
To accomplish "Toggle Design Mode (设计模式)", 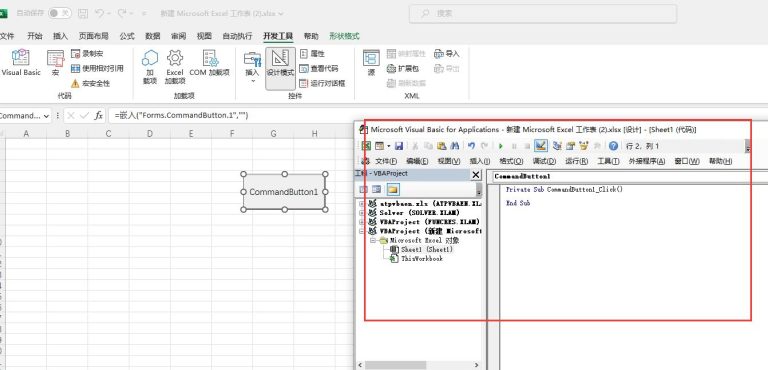I will (x=281, y=68).
